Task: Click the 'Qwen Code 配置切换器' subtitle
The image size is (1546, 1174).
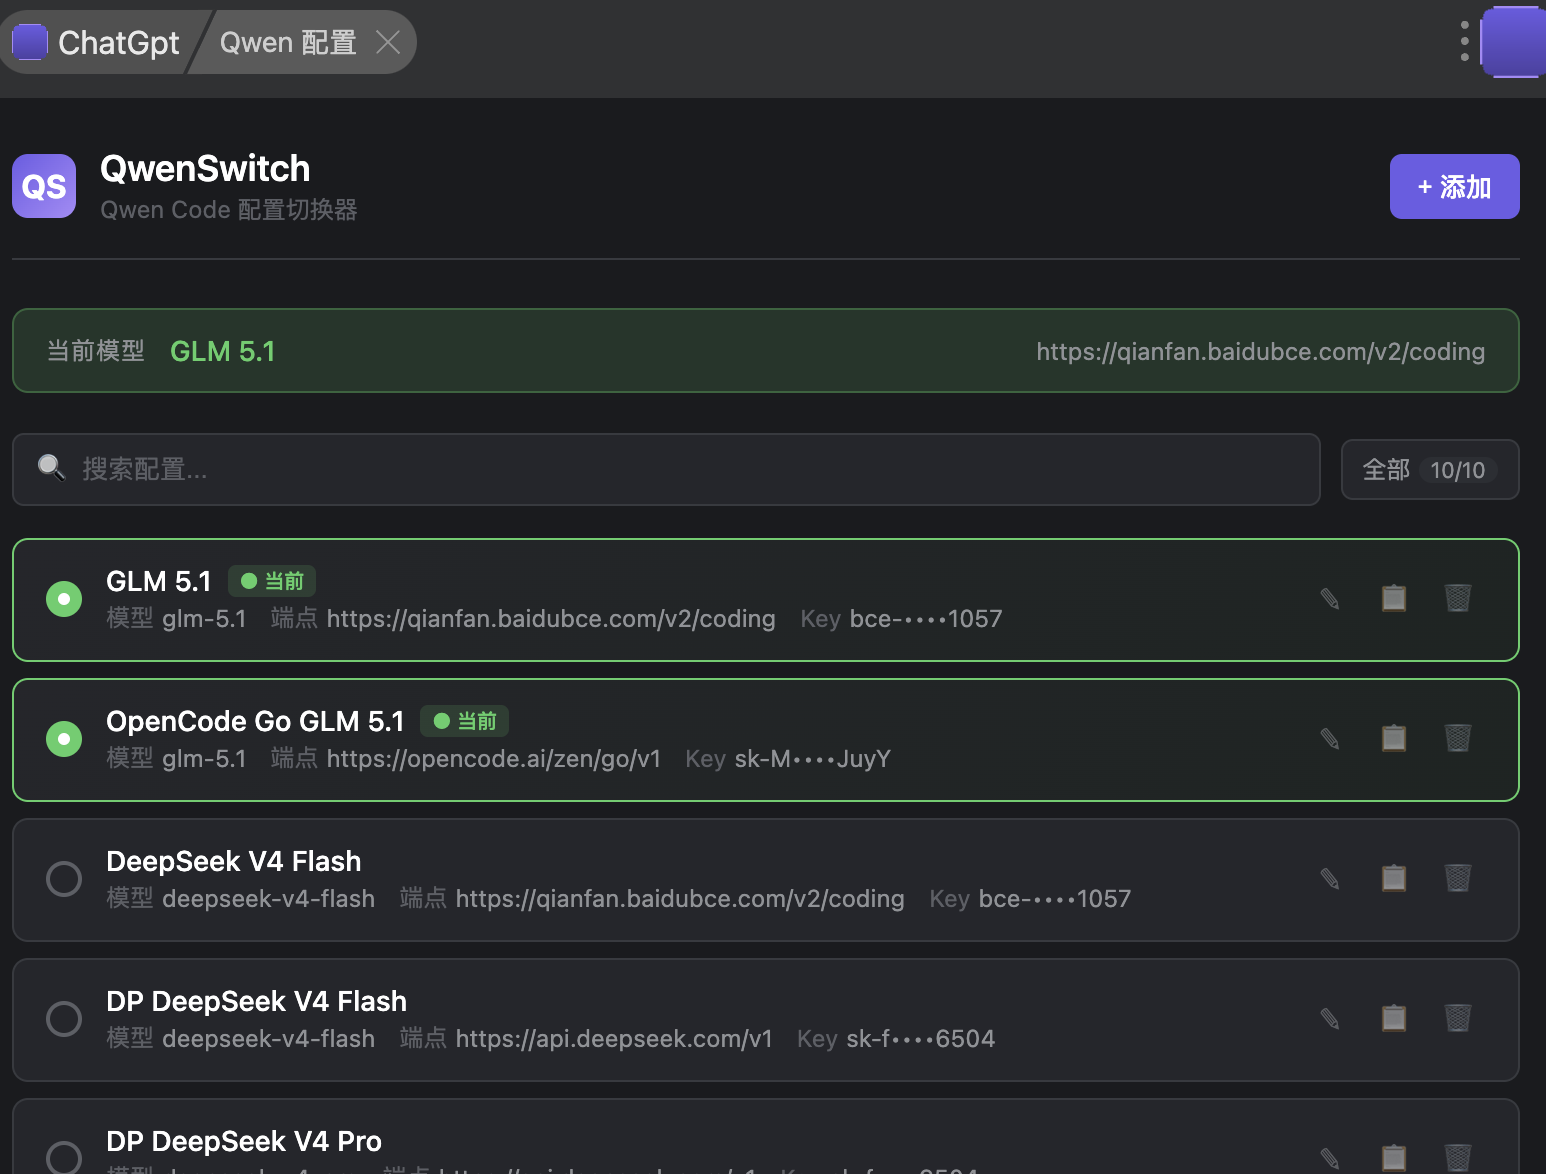Action: (229, 210)
